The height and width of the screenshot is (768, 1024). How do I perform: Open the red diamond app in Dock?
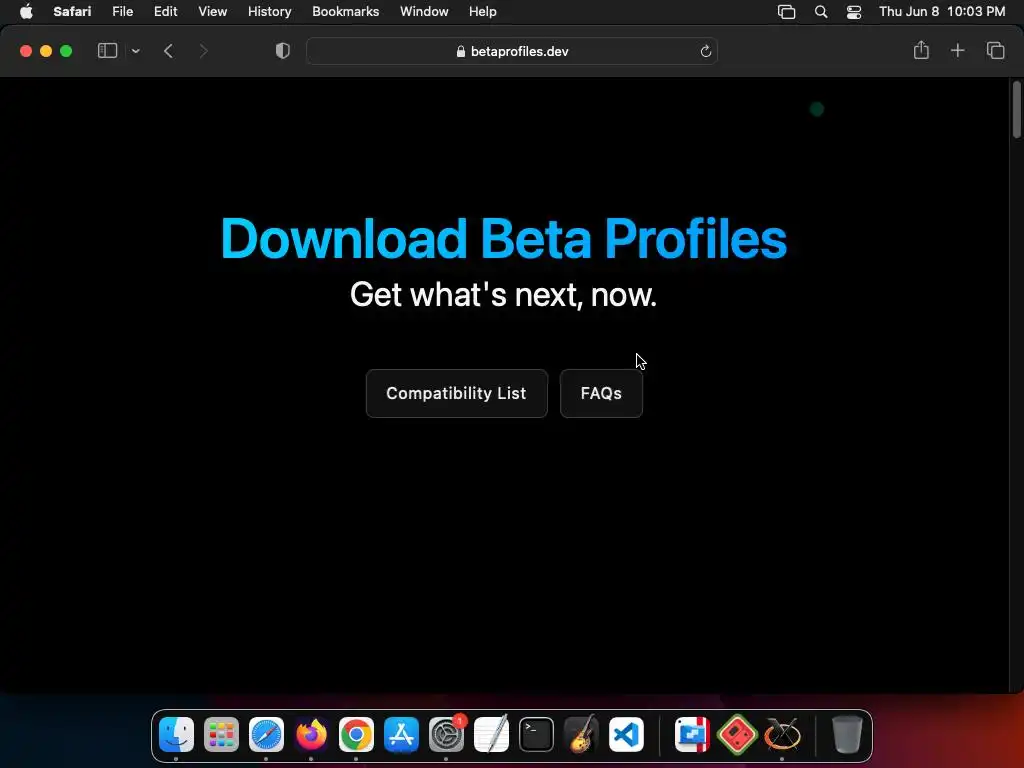pyautogui.click(x=737, y=735)
